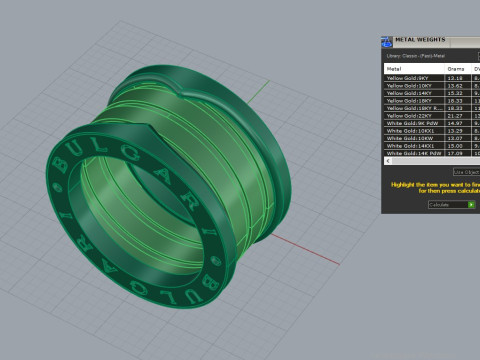Image resolution: width=480 pixels, height=360 pixels.
Task: Select the White Gold:9K PdW row
Action: pos(432,123)
